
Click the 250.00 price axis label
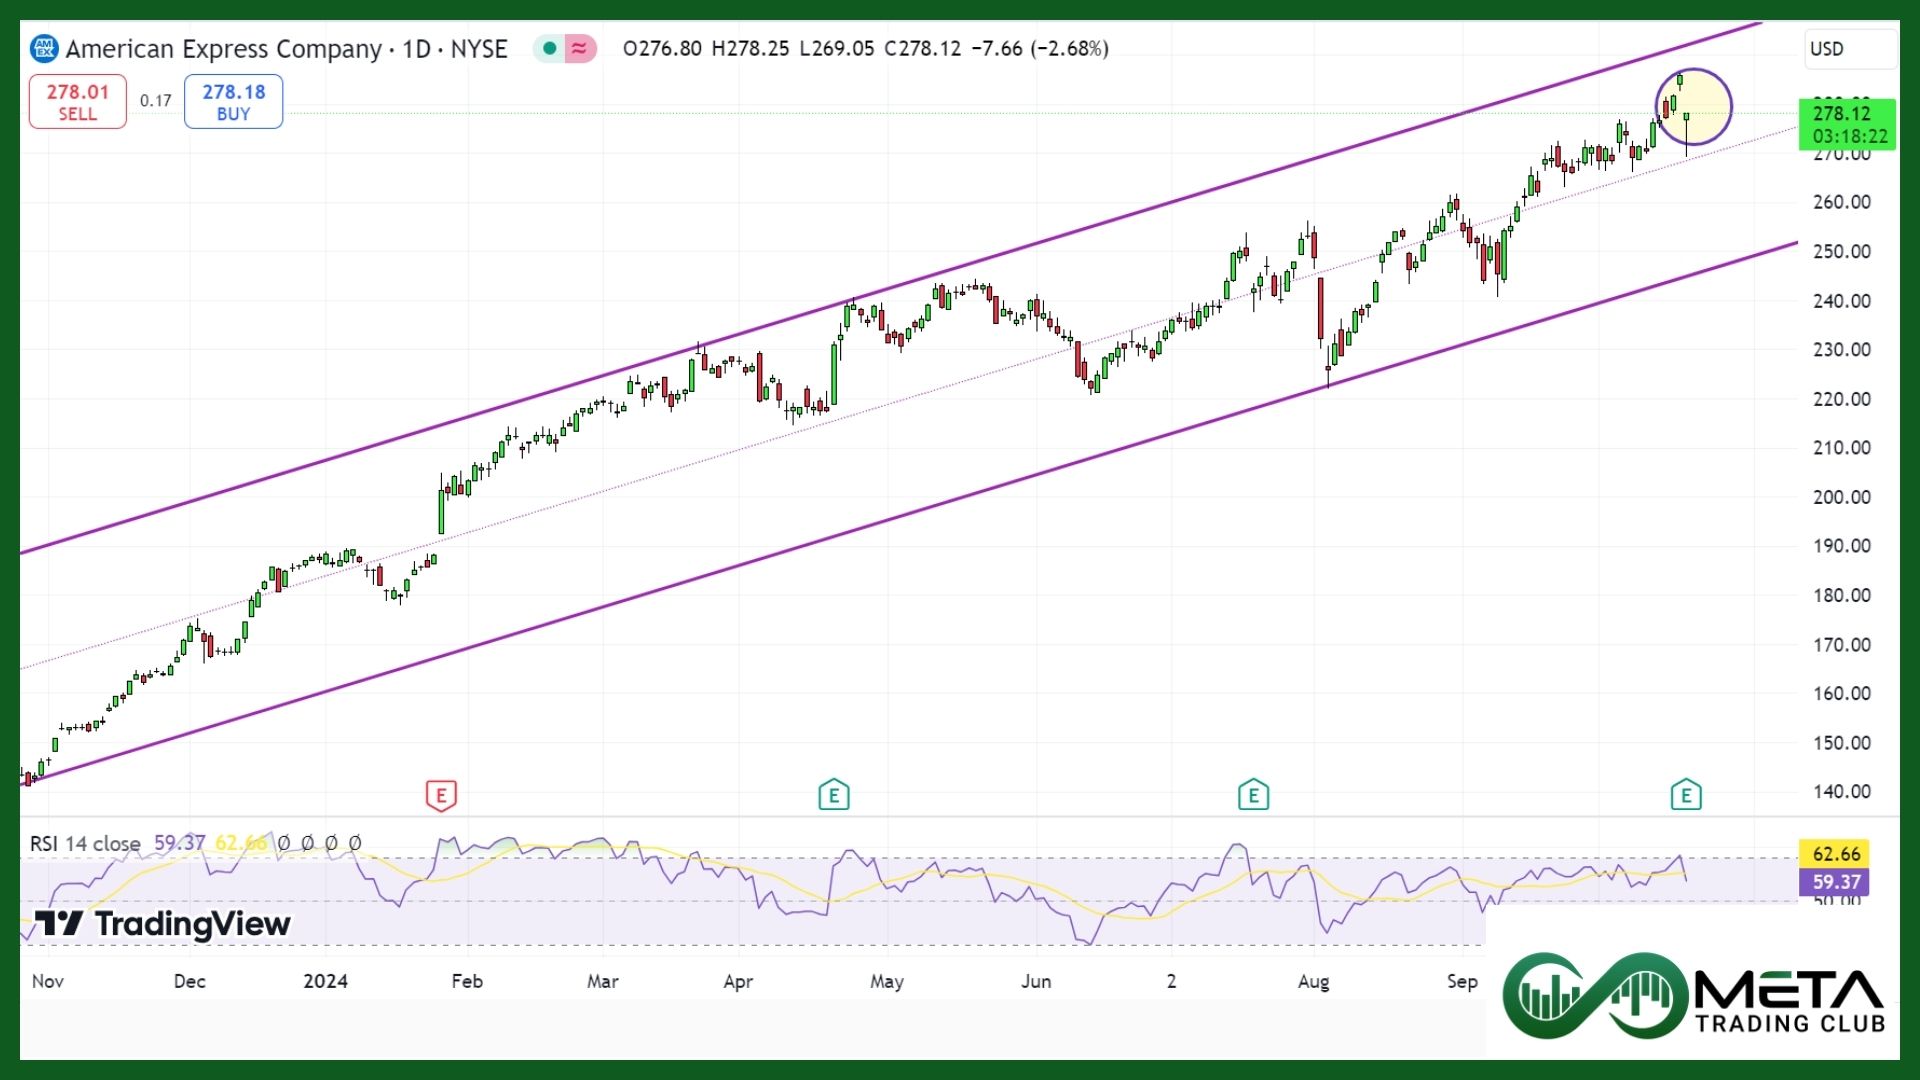pyautogui.click(x=1842, y=251)
